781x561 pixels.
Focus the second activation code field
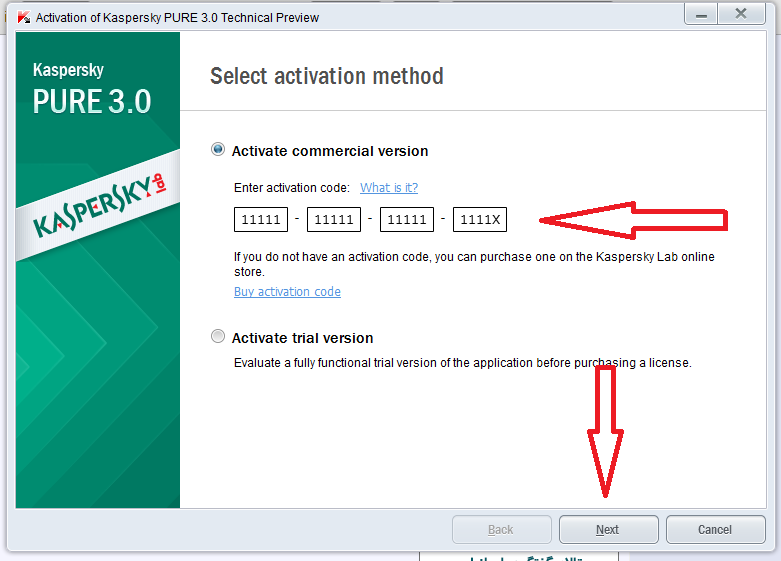point(334,220)
